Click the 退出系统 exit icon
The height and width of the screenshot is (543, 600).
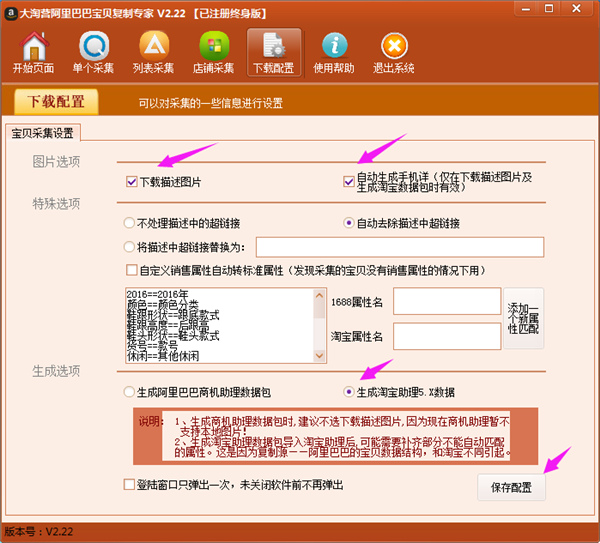click(x=394, y=52)
